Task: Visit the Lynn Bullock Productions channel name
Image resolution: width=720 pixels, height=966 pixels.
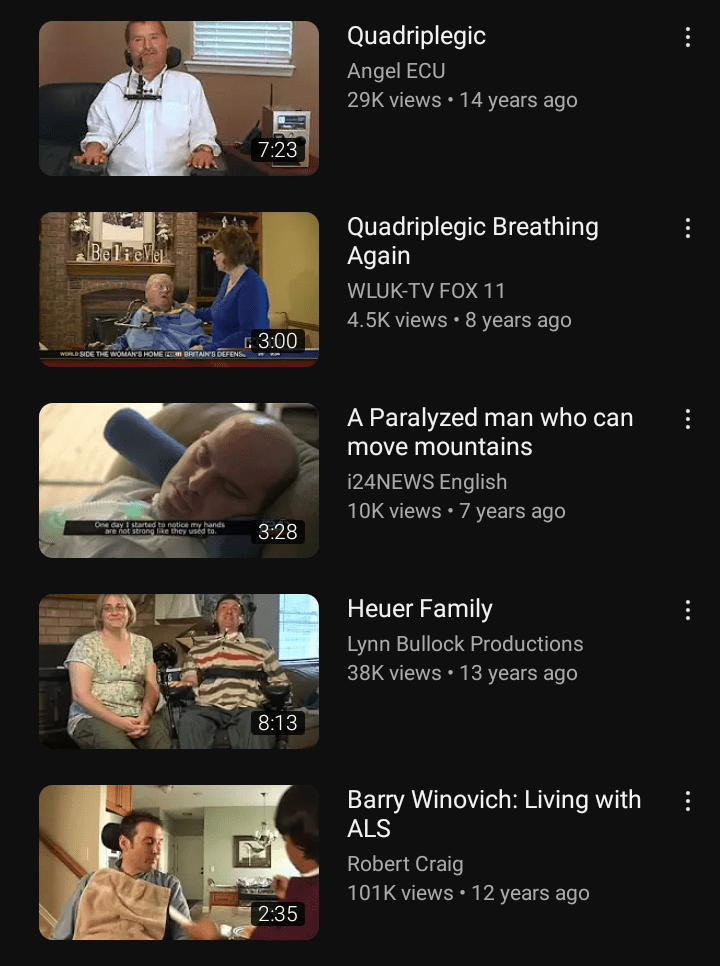Action: [465, 644]
